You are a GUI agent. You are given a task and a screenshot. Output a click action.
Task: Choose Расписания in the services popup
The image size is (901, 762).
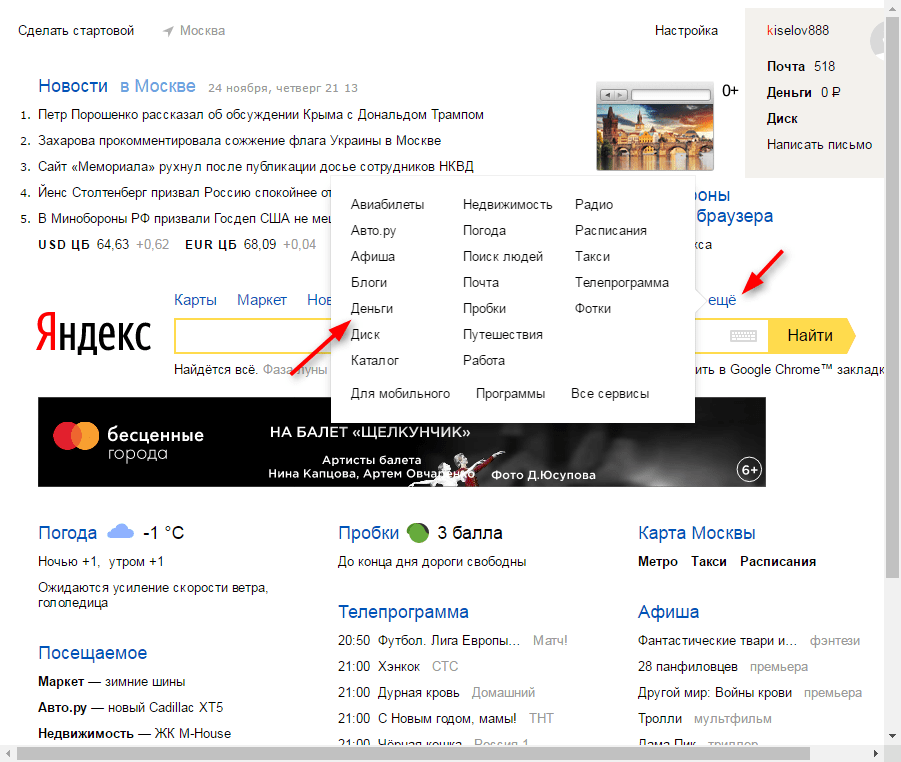pyautogui.click(x=611, y=231)
